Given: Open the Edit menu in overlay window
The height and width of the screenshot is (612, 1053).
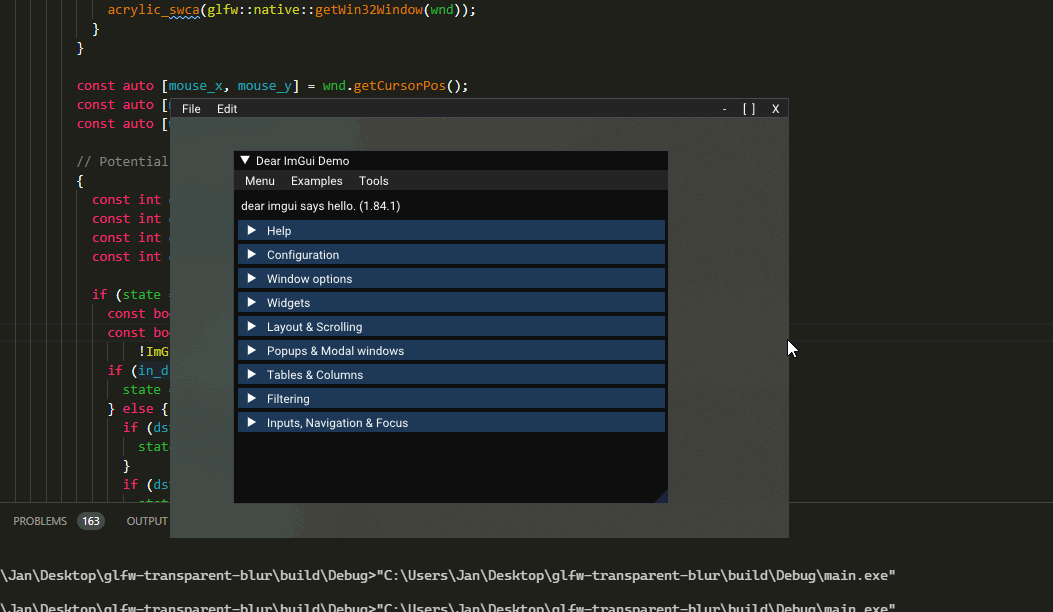Looking at the screenshot, I should coord(227,109).
